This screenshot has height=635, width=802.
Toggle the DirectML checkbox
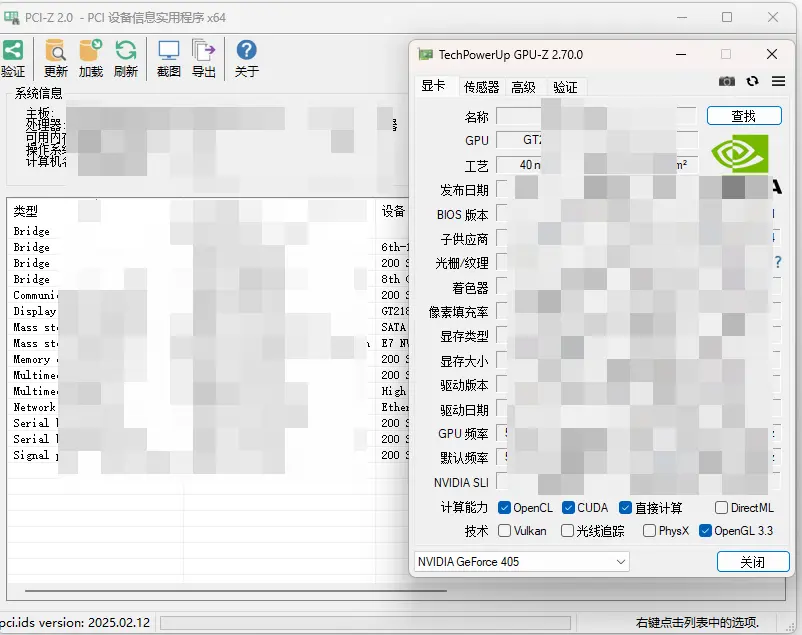coord(721,508)
